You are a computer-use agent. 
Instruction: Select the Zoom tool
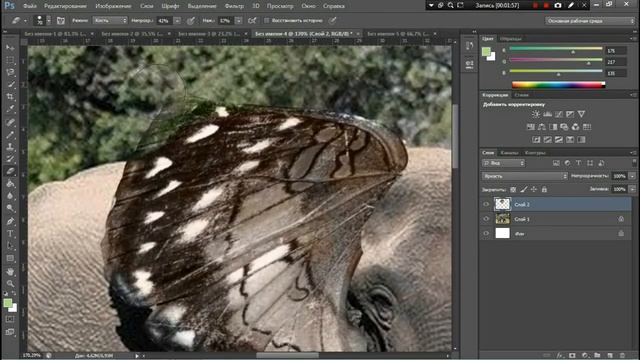(10, 284)
